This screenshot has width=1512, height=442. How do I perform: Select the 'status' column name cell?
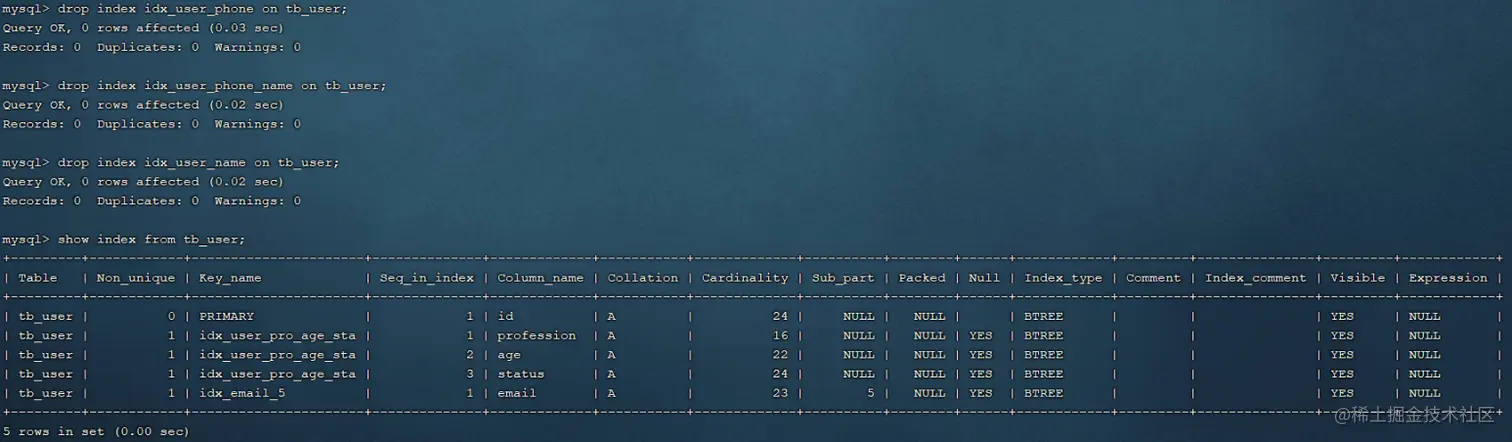coord(521,374)
